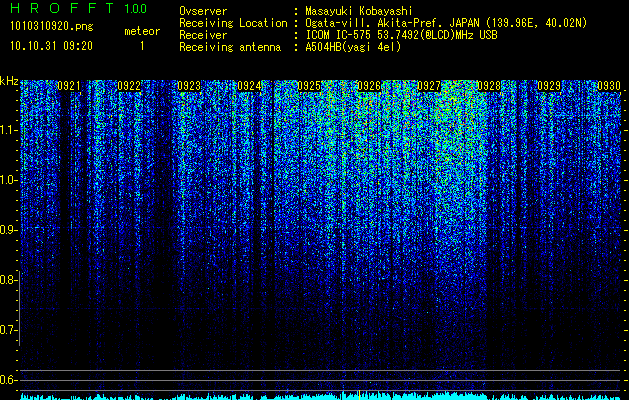Image resolution: width=629 pixels, height=400 pixels.
Task: Click the antenna text A504HB(yagi 4el)
Action: click(353, 47)
